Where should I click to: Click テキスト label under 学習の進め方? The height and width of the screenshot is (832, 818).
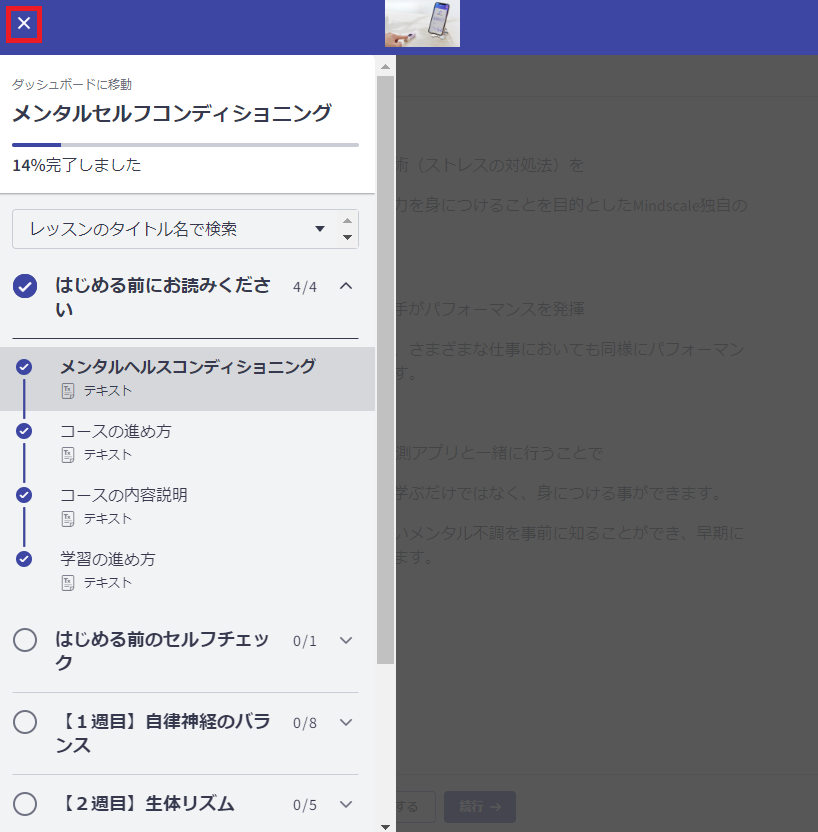tap(108, 583)
